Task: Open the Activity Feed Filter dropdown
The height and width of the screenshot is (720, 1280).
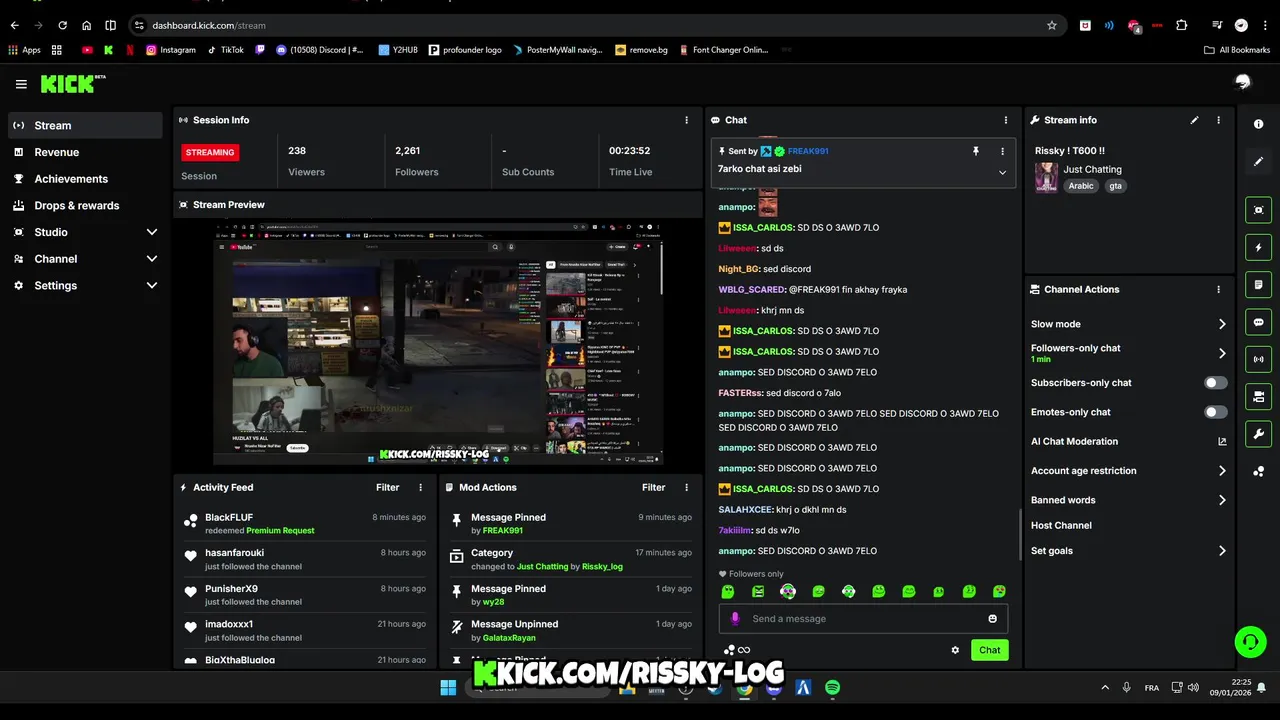Action: coord(387,488)
